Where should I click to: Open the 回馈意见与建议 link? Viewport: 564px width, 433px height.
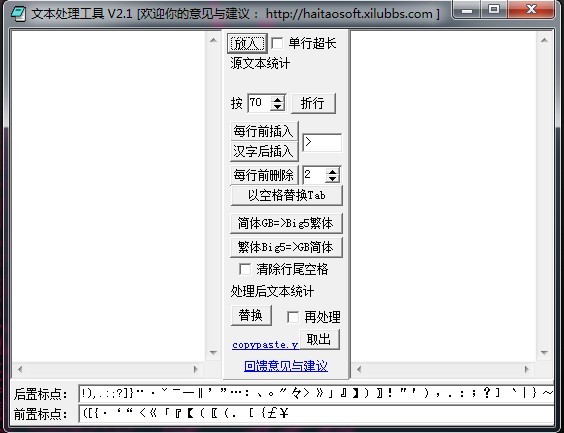click(286, 366)
